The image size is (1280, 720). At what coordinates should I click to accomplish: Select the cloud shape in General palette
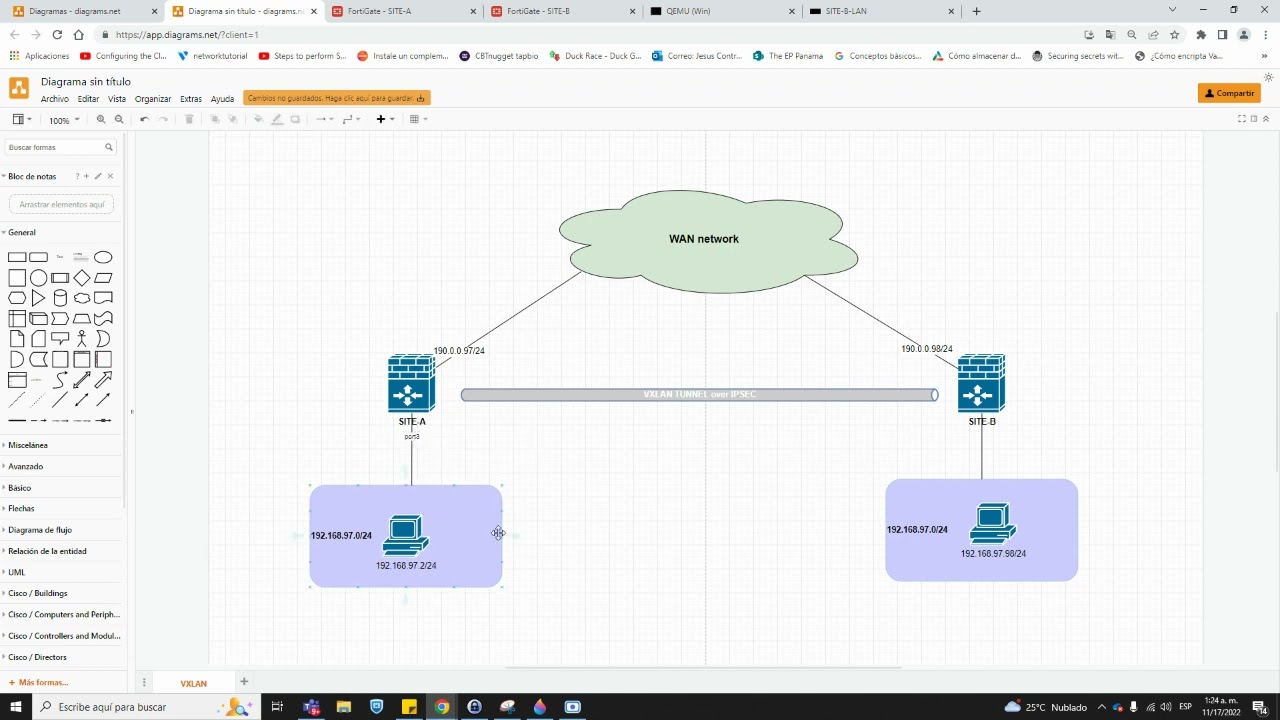[x=82, y=298]
